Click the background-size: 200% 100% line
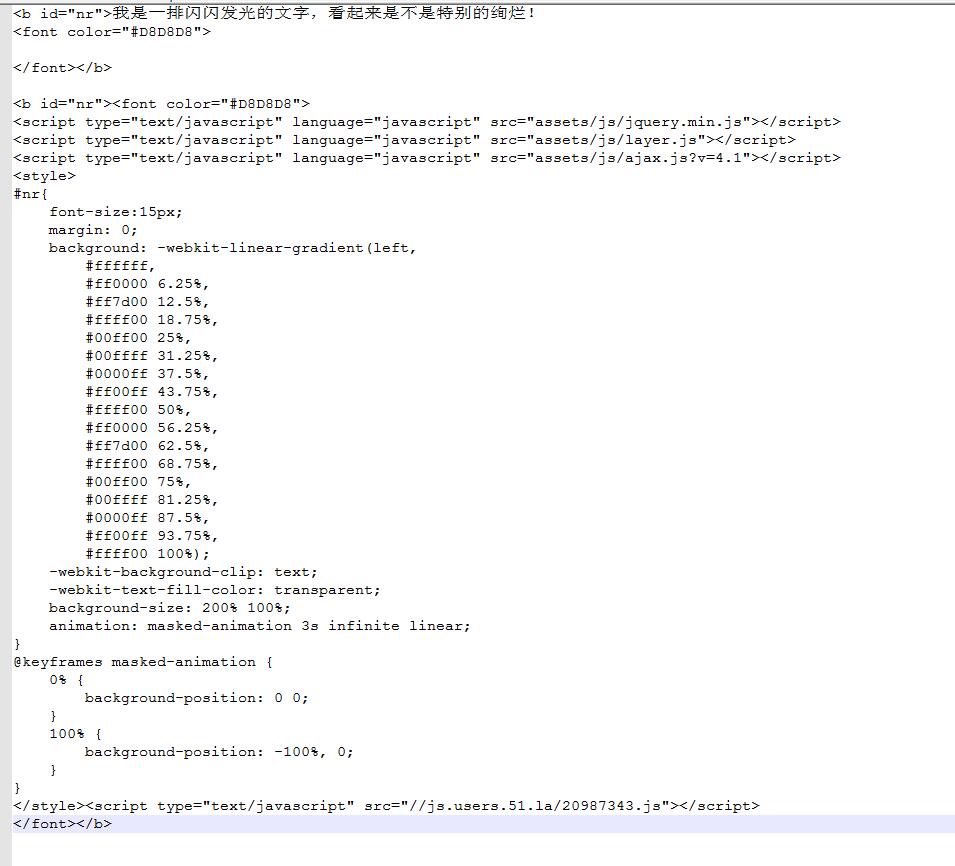955x866 pixels. [170, 608]
